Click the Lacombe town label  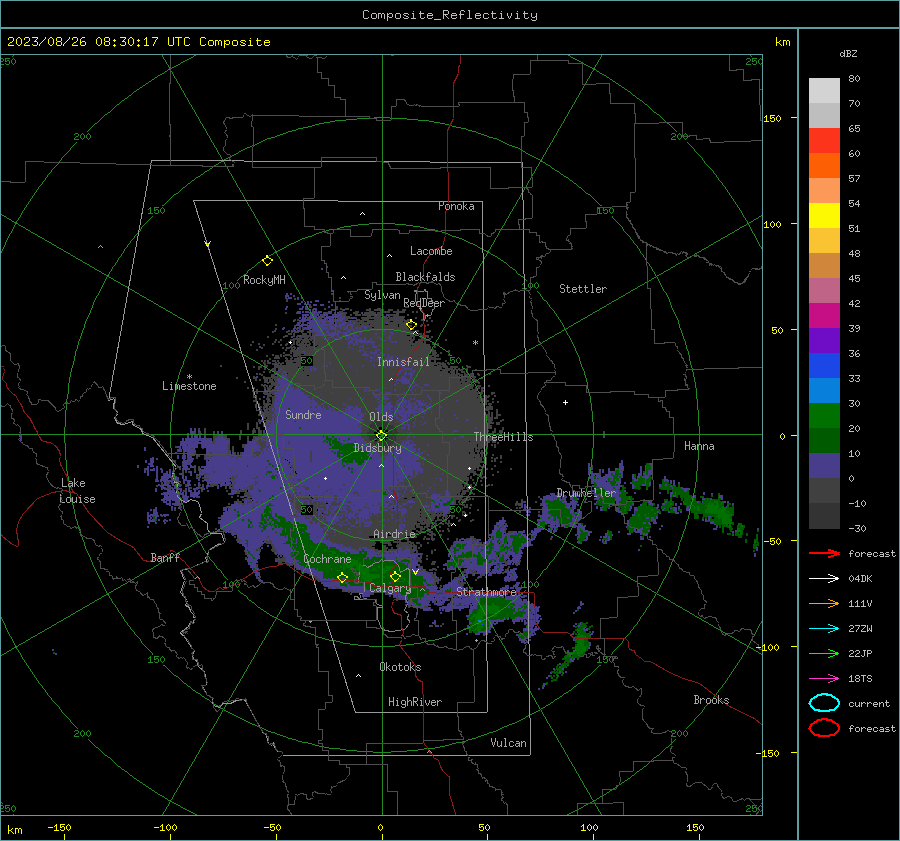[x=431, y=251]
